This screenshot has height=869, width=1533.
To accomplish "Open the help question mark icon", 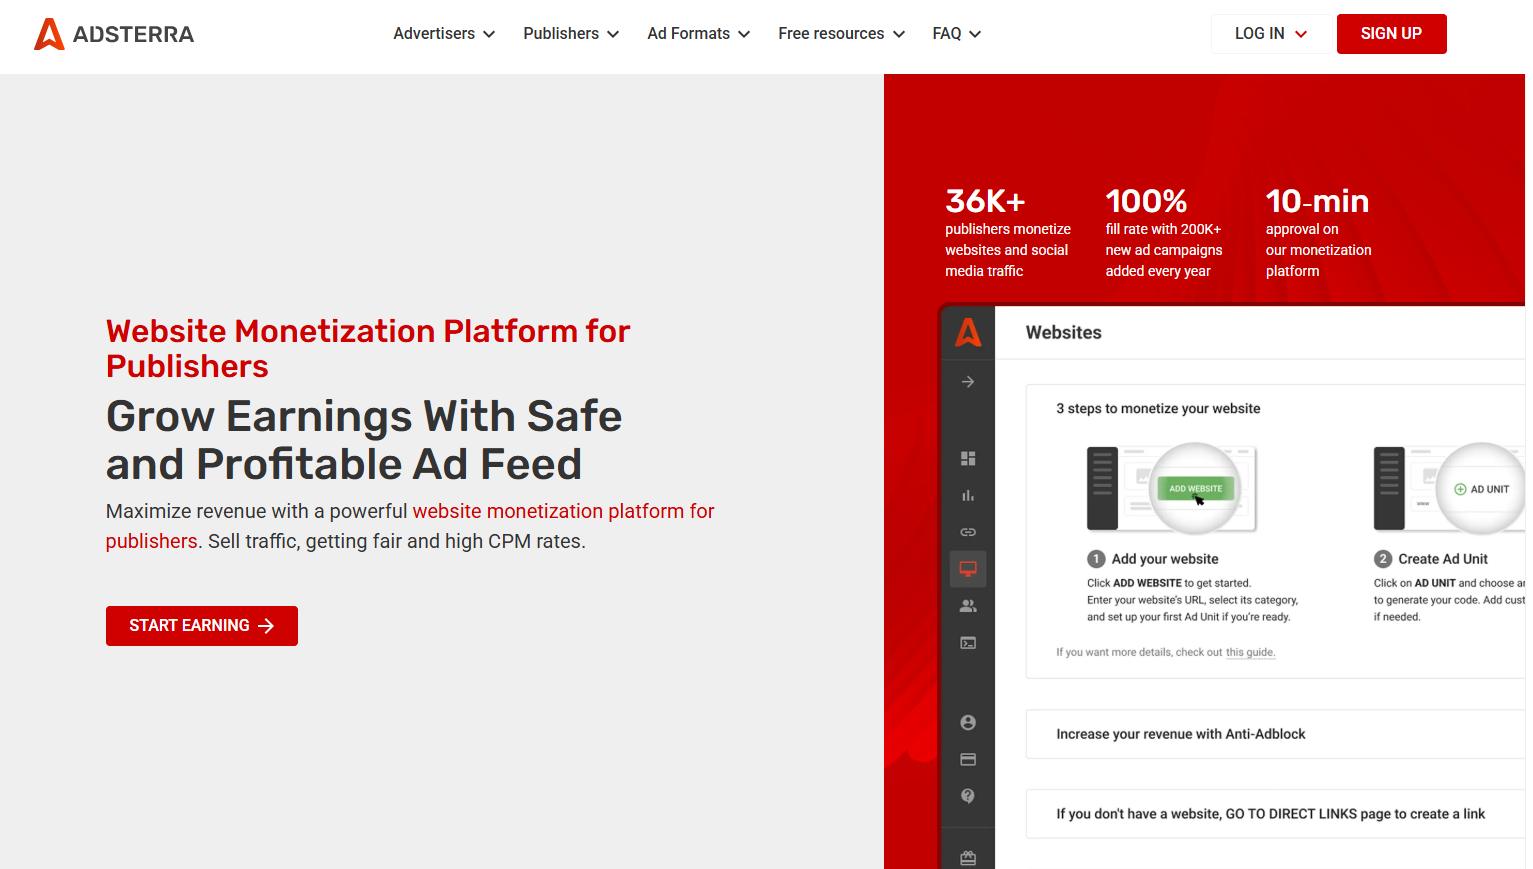I will coord(968,796).
